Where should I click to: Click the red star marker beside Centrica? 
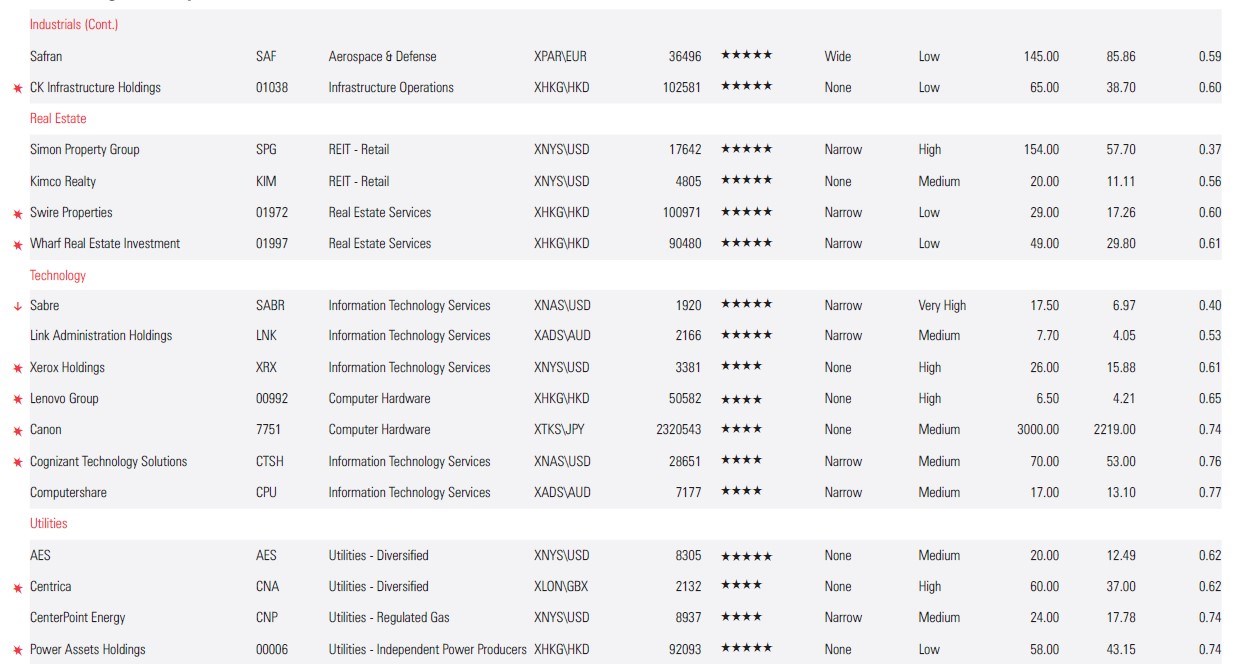click(x=17, y=587)
